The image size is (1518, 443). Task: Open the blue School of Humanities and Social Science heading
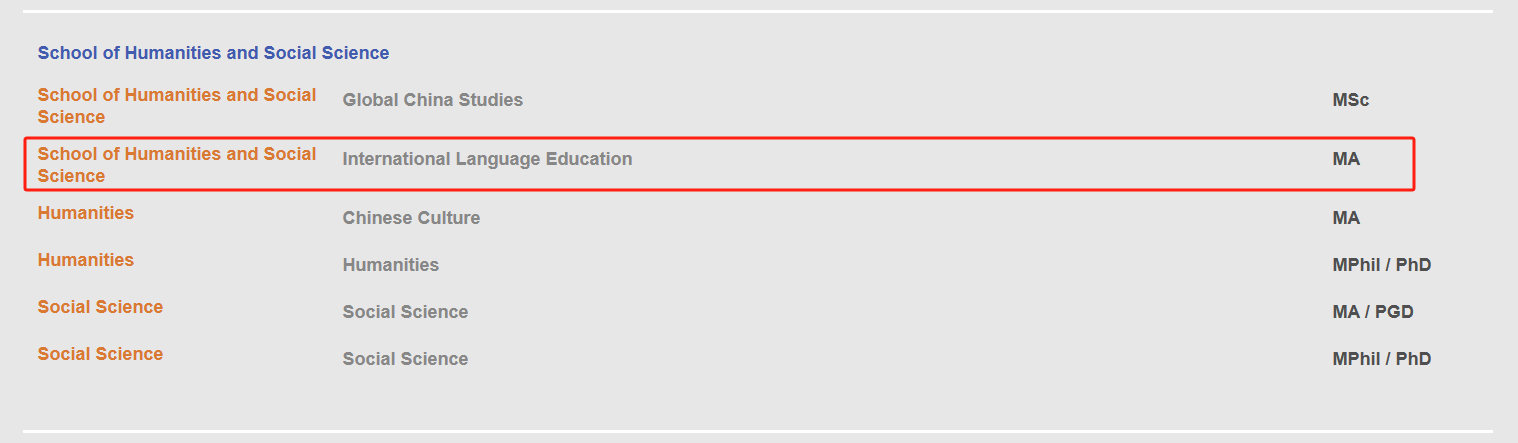tap(213, 53)
